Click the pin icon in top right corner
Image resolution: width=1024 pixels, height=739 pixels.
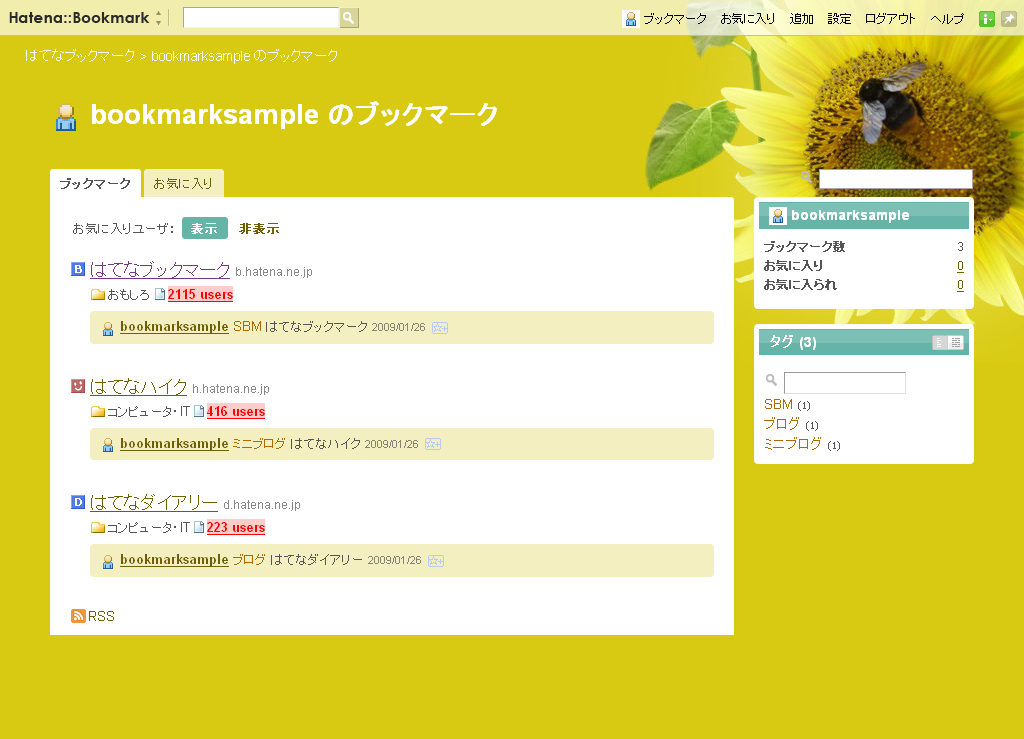[1009, 19]
